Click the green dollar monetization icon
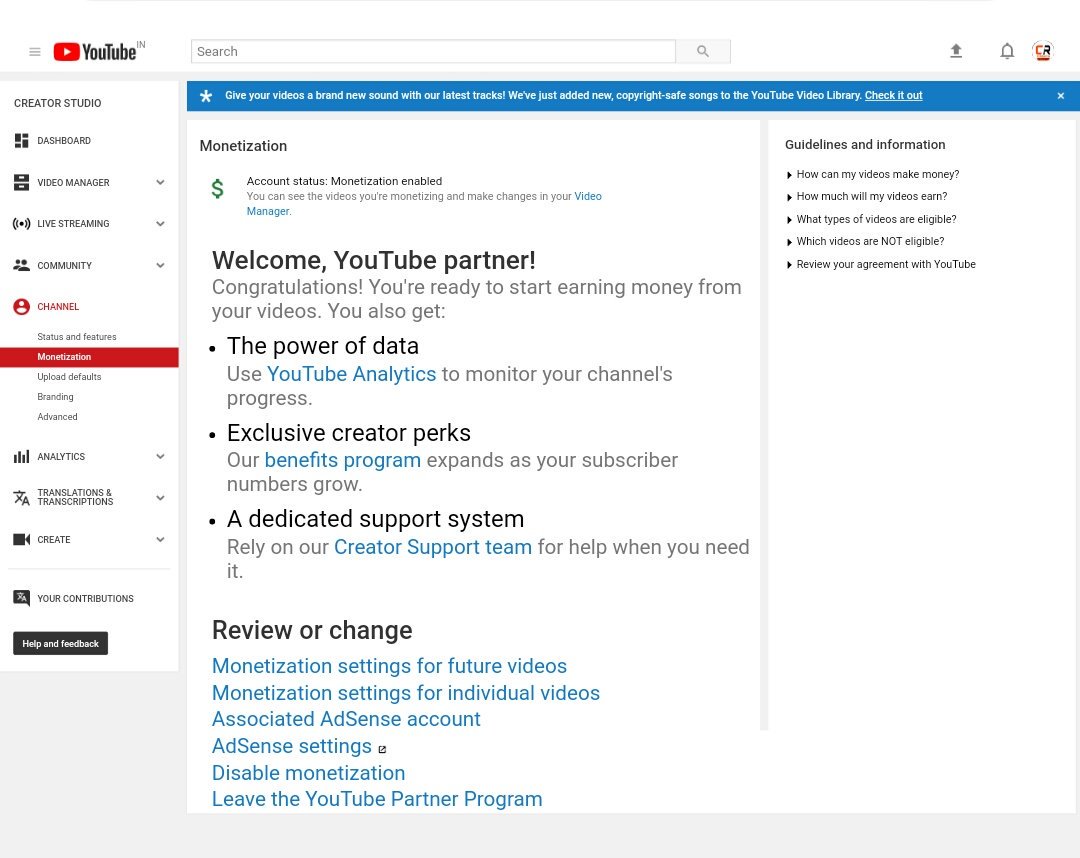 point(218,189)
